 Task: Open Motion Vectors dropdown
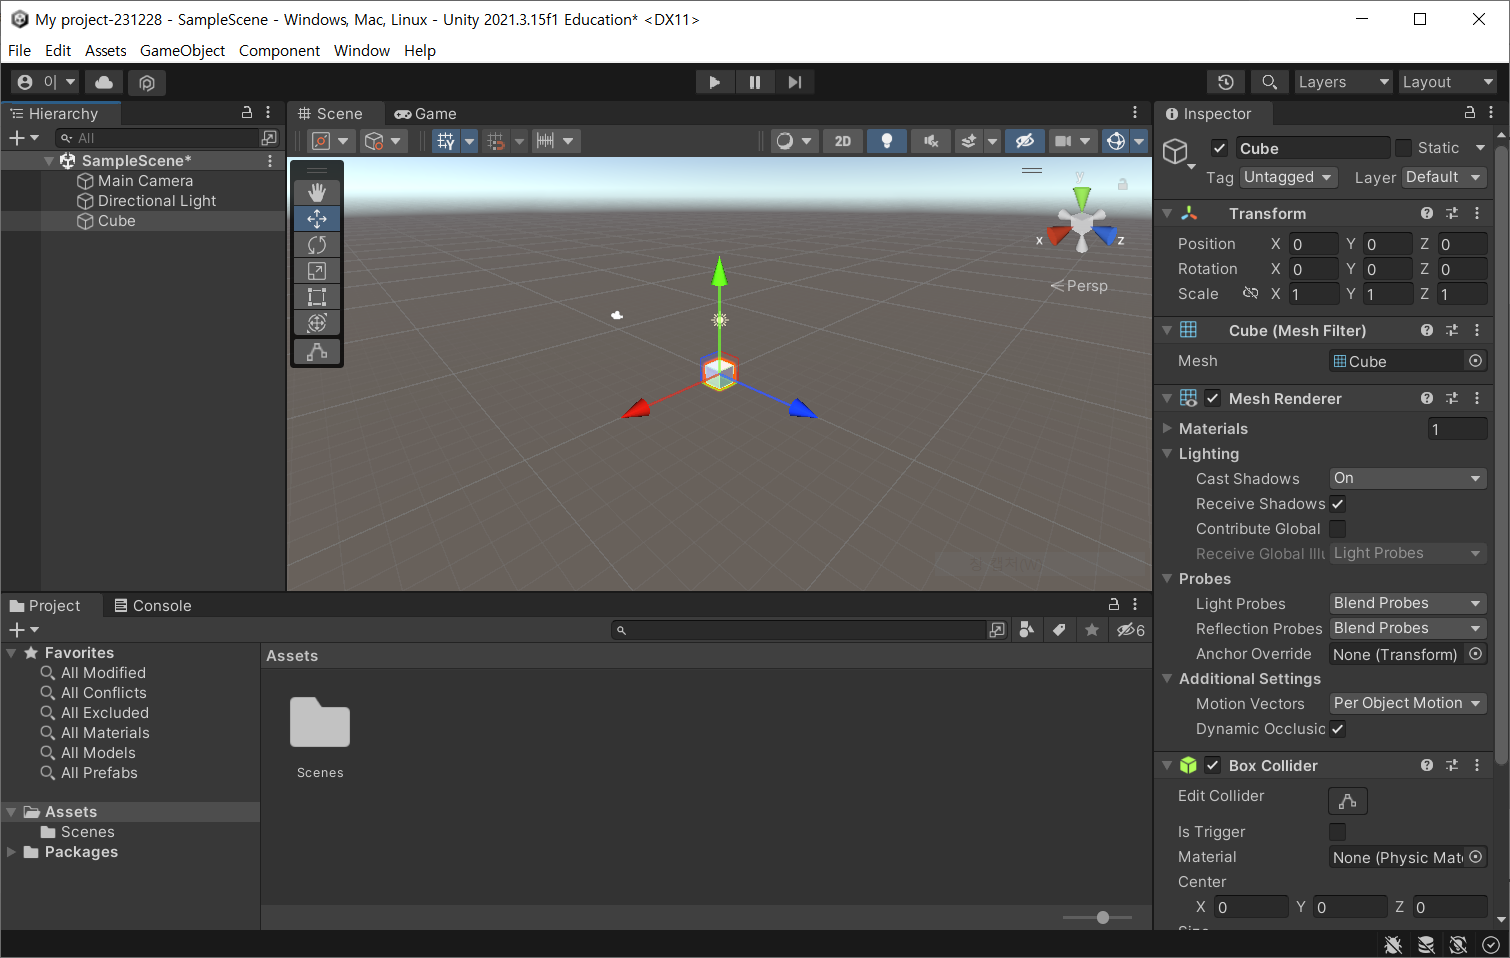(x=1408, y=703)
